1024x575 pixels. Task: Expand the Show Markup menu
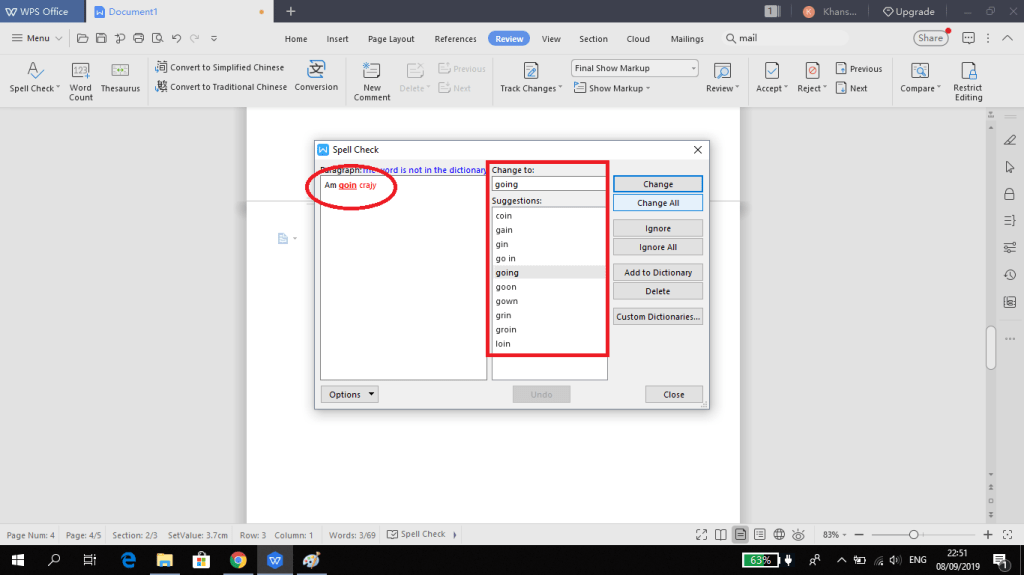point(619,88)
